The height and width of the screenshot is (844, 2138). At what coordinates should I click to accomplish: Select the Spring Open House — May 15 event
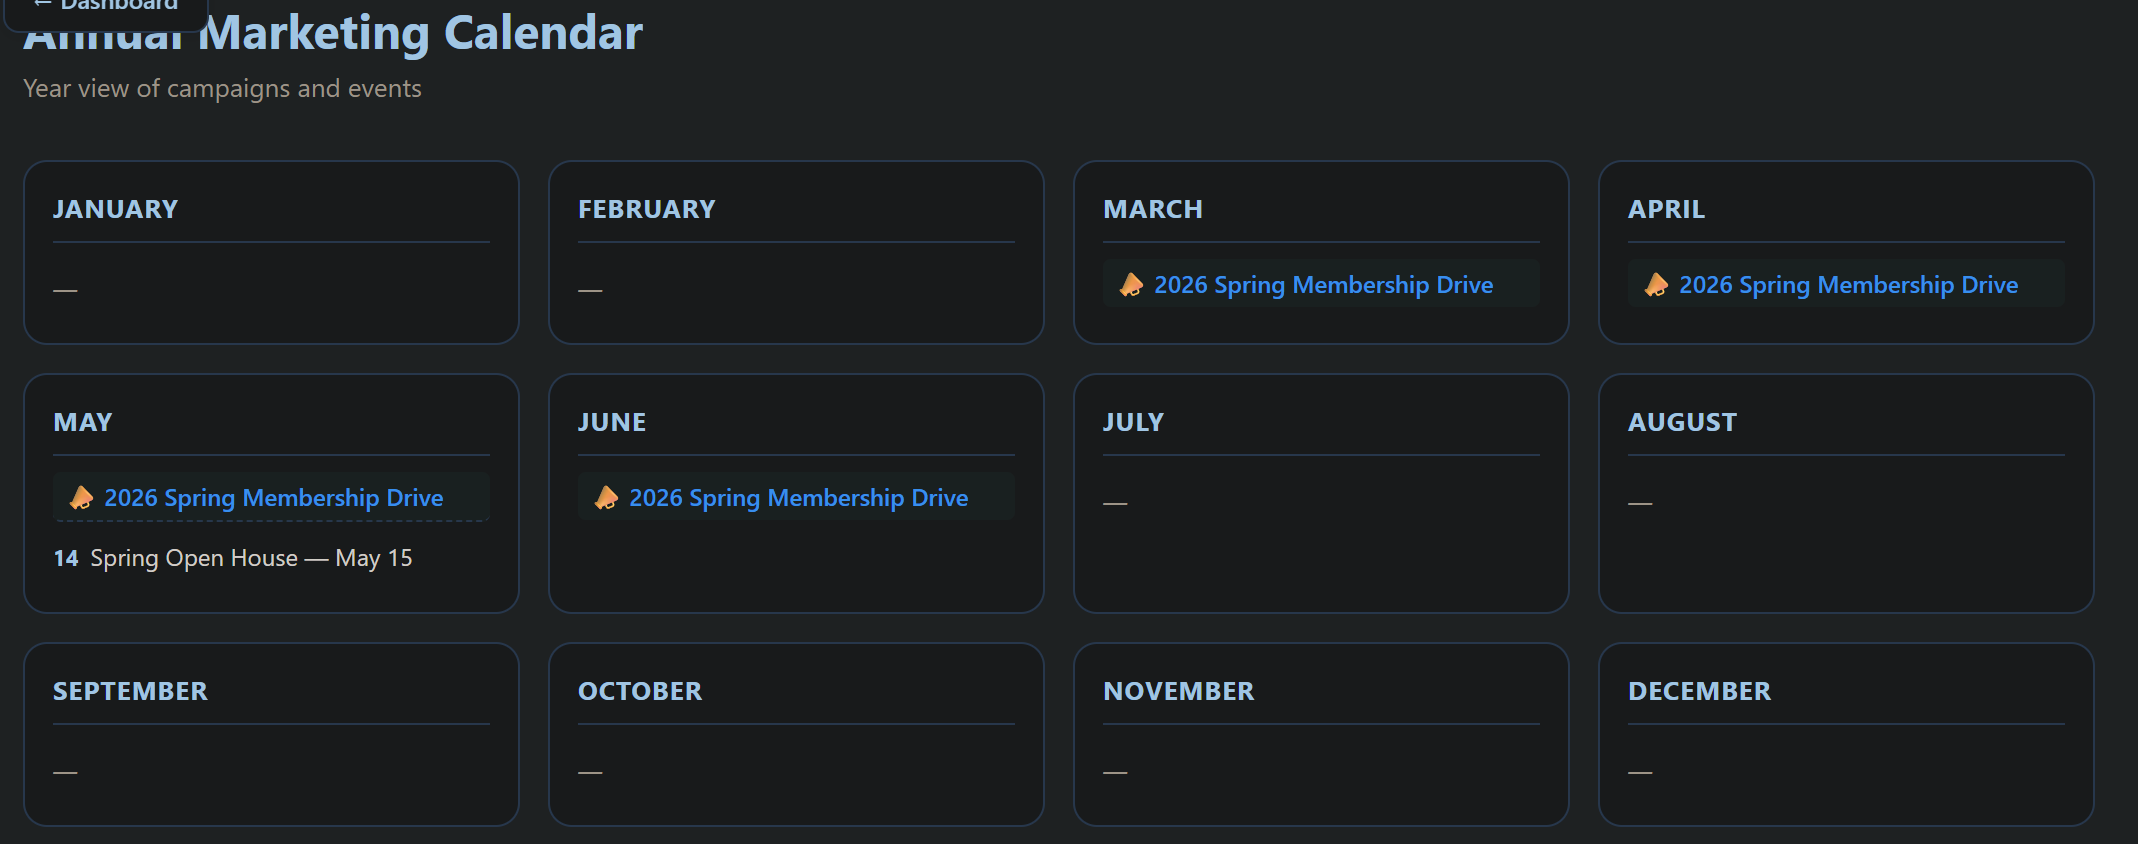click(x=251, y=558)
